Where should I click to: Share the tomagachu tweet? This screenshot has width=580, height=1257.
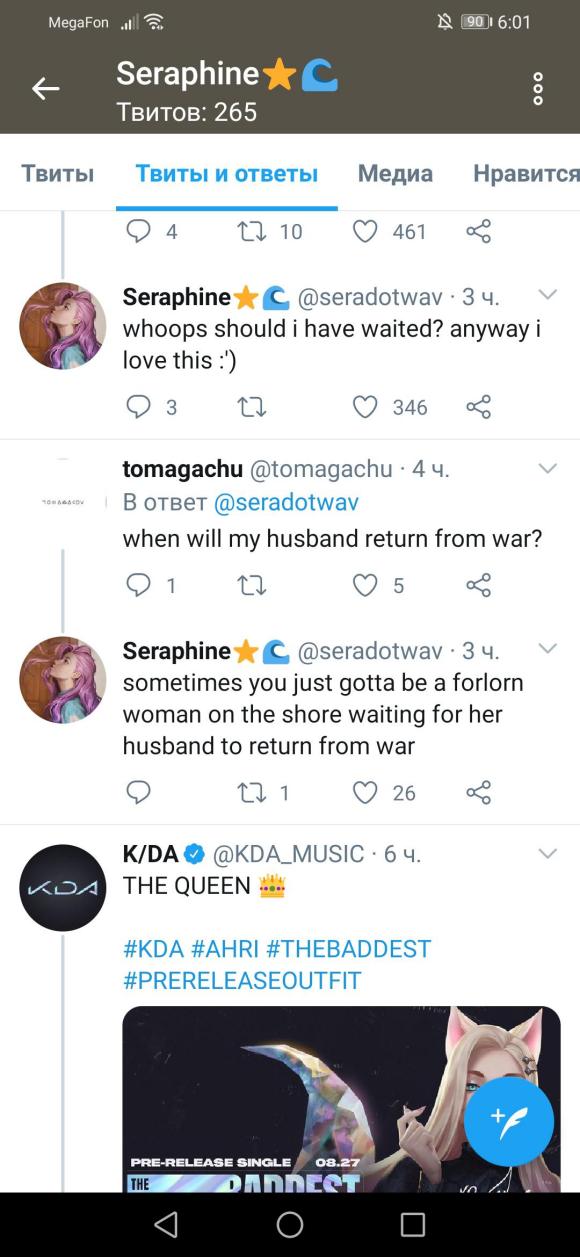[x=479, y=585]
